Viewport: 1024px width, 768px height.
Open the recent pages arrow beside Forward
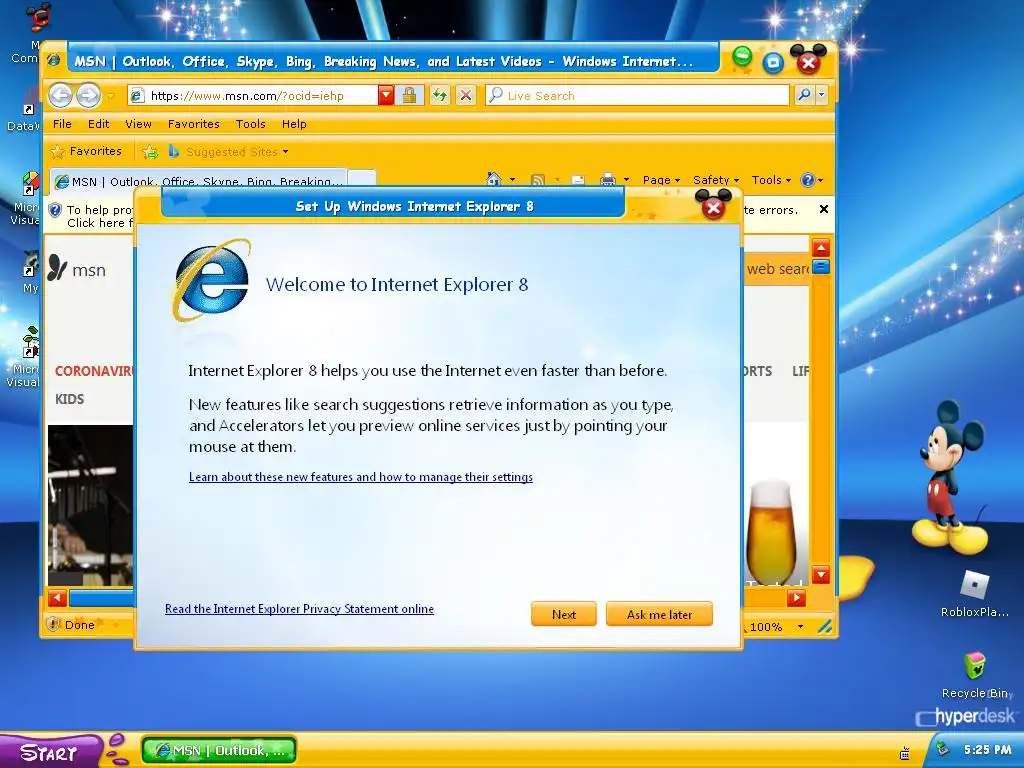tap(111, 96)
